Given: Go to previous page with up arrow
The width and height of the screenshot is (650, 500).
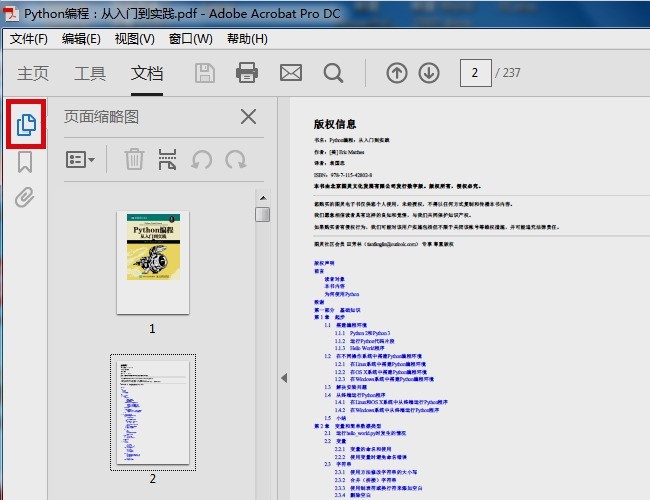Looking at the screenshot, I should (x=397, y=73).
